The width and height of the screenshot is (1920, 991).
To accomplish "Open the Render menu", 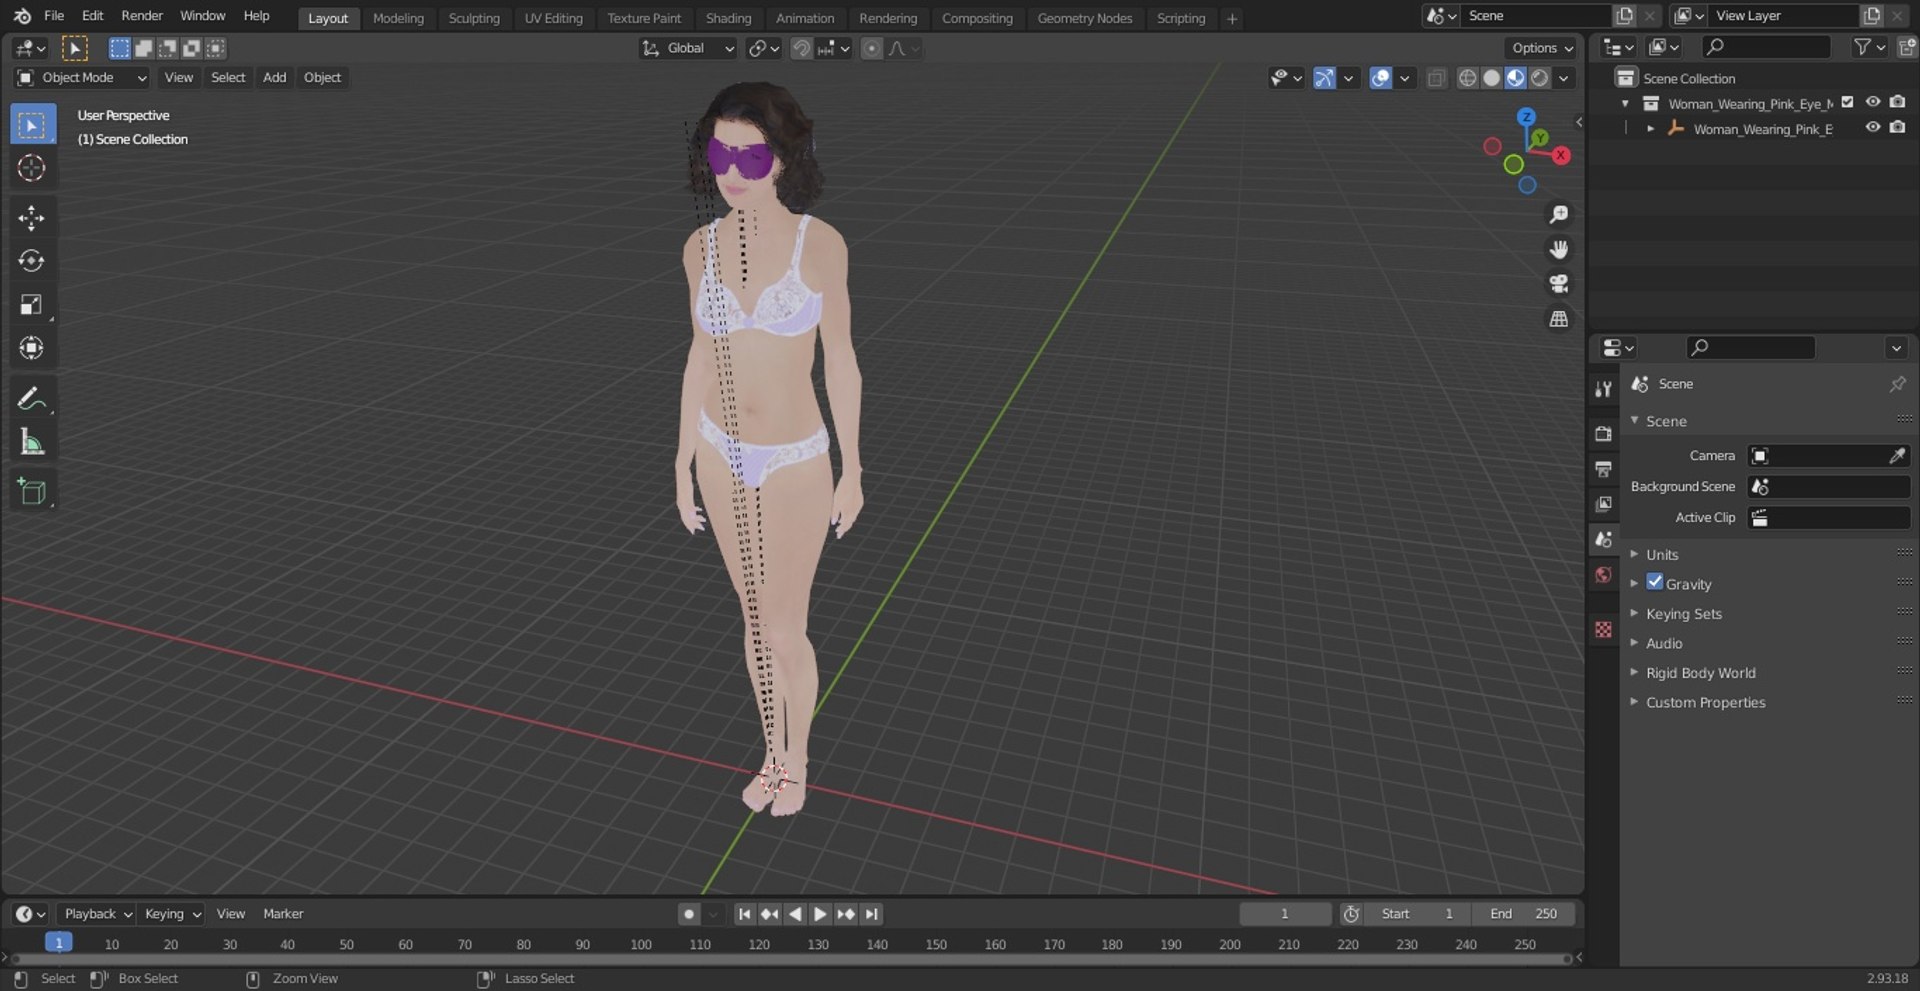I will coord(142,16).
